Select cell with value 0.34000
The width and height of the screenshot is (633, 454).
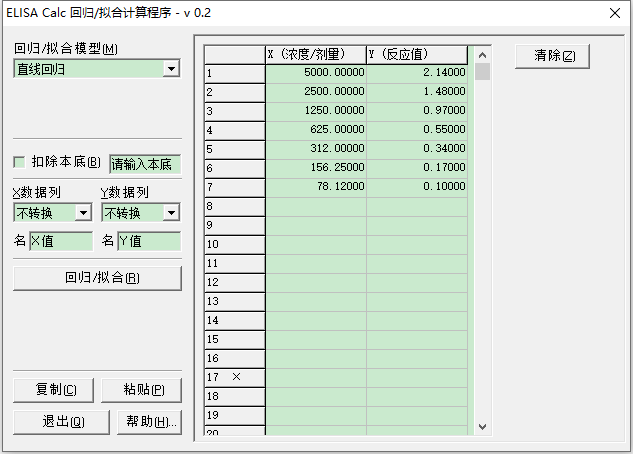click(x=417, y=149)
